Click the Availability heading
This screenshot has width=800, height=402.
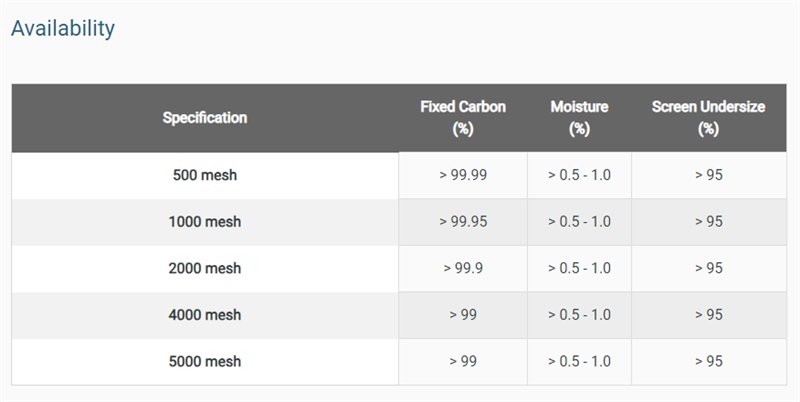[62, 28]
